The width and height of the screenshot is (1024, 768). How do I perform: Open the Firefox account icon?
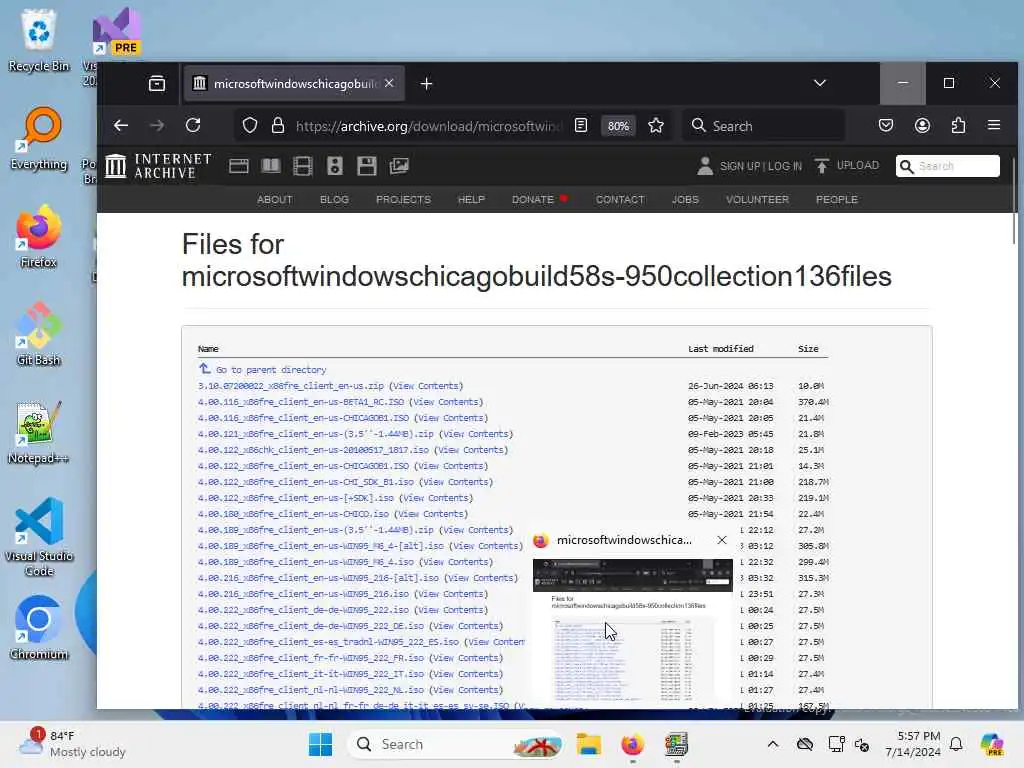[922, 125]
